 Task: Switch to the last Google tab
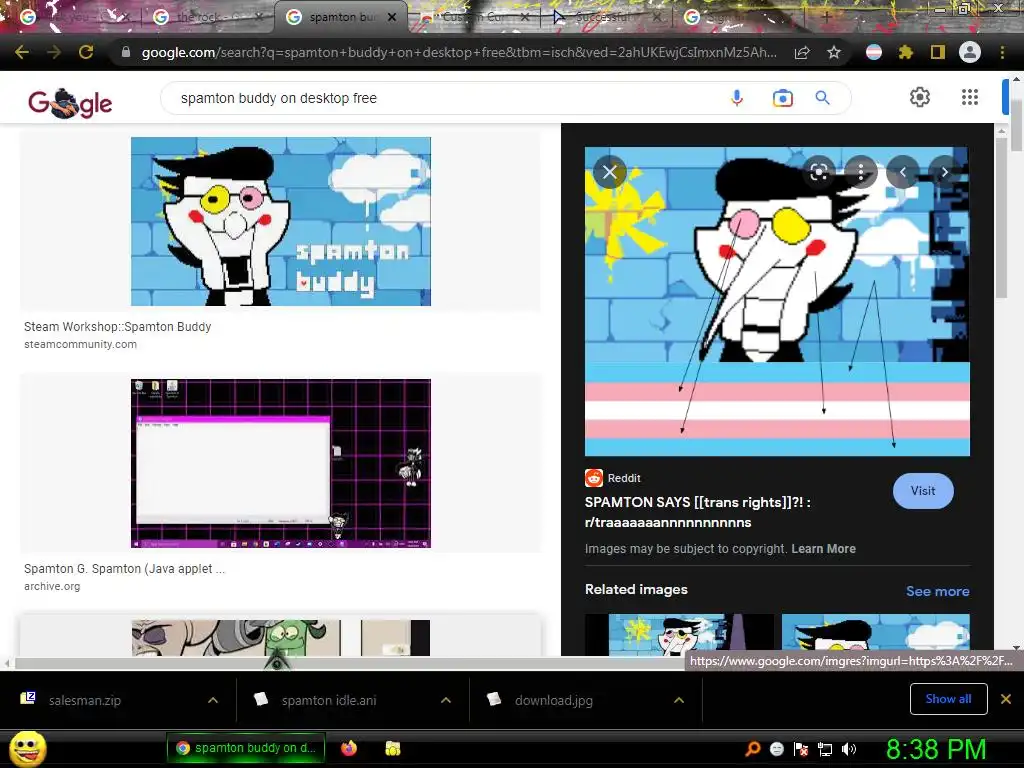(738, 17)
